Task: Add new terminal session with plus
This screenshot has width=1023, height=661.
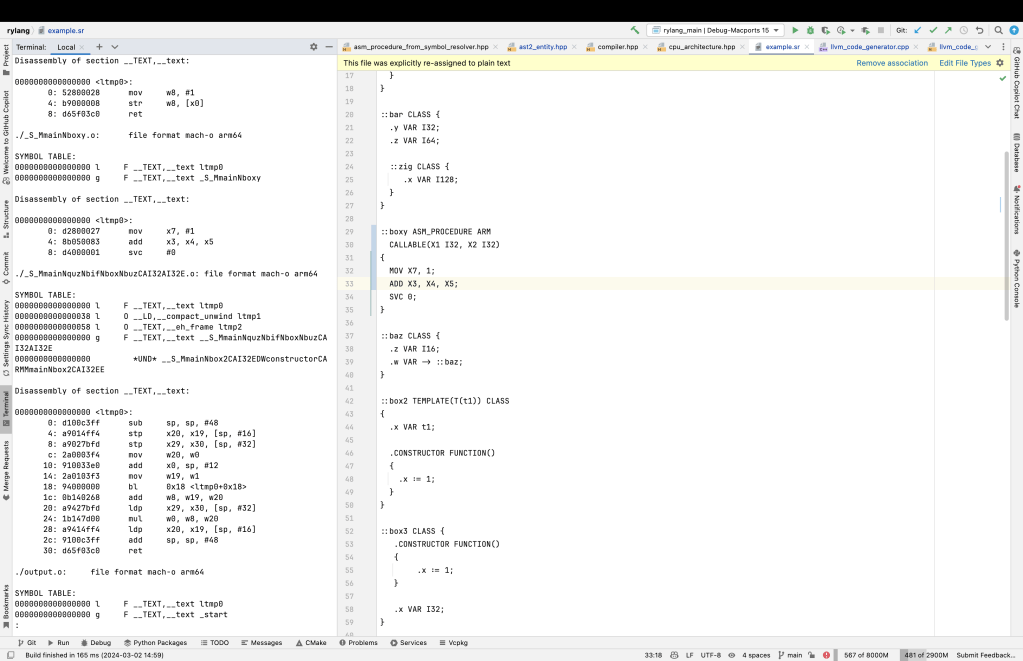Action: coord(99,47)
